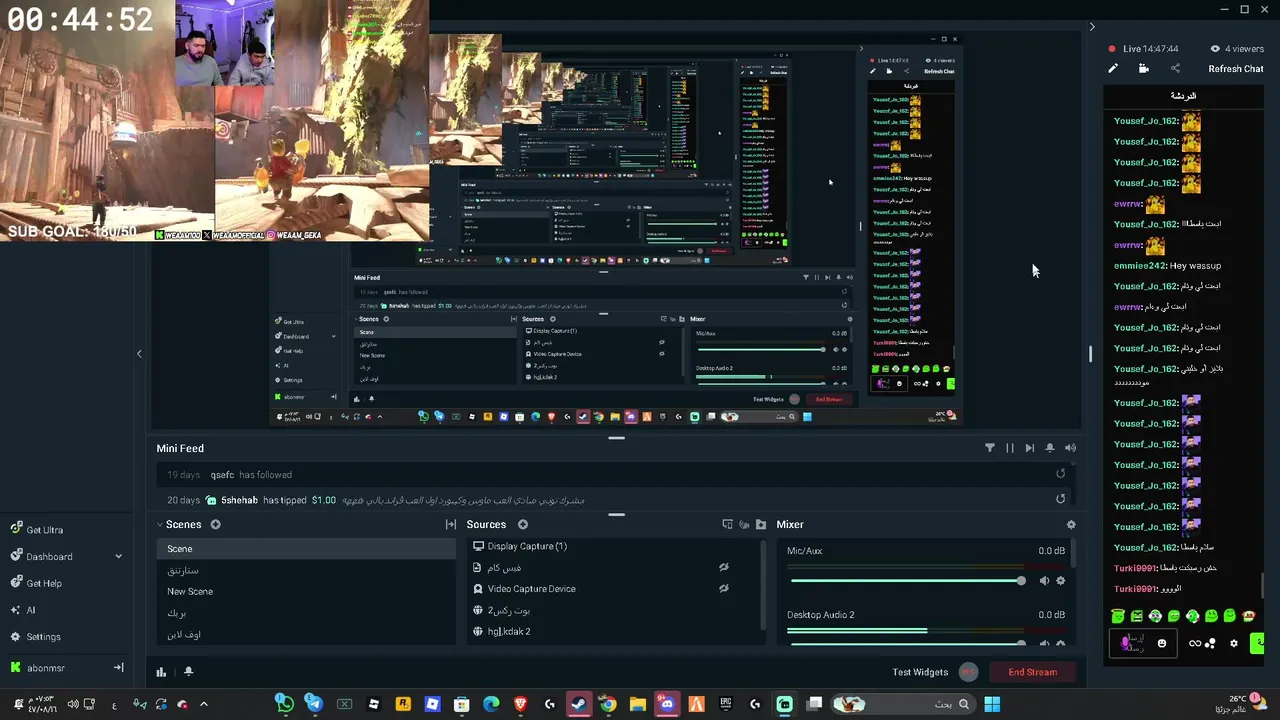Select the اوف لاين scene
Image resolution: width=1280 pixels, height=720 pixels.
306,634
